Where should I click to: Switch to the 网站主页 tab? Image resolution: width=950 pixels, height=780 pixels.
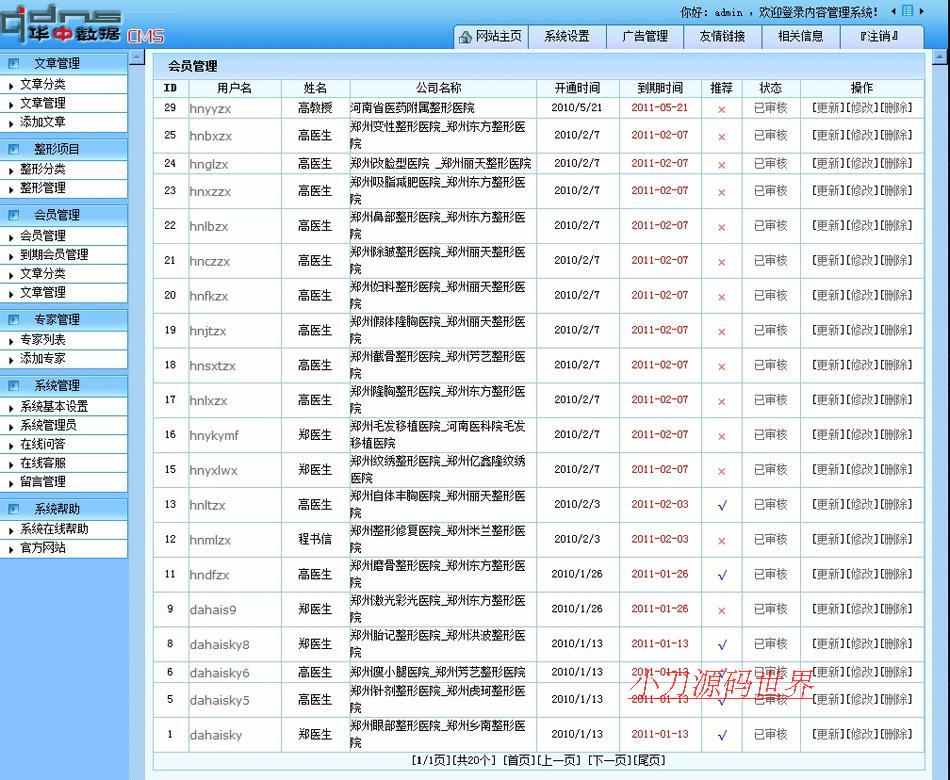pyautogui.click(x=491, y=36)
